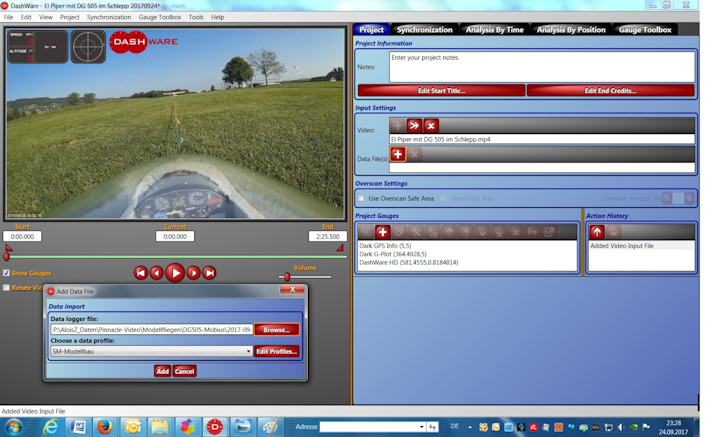
Task: Click Add in Add Data File dialog
Action: click(x=163, y=371)
